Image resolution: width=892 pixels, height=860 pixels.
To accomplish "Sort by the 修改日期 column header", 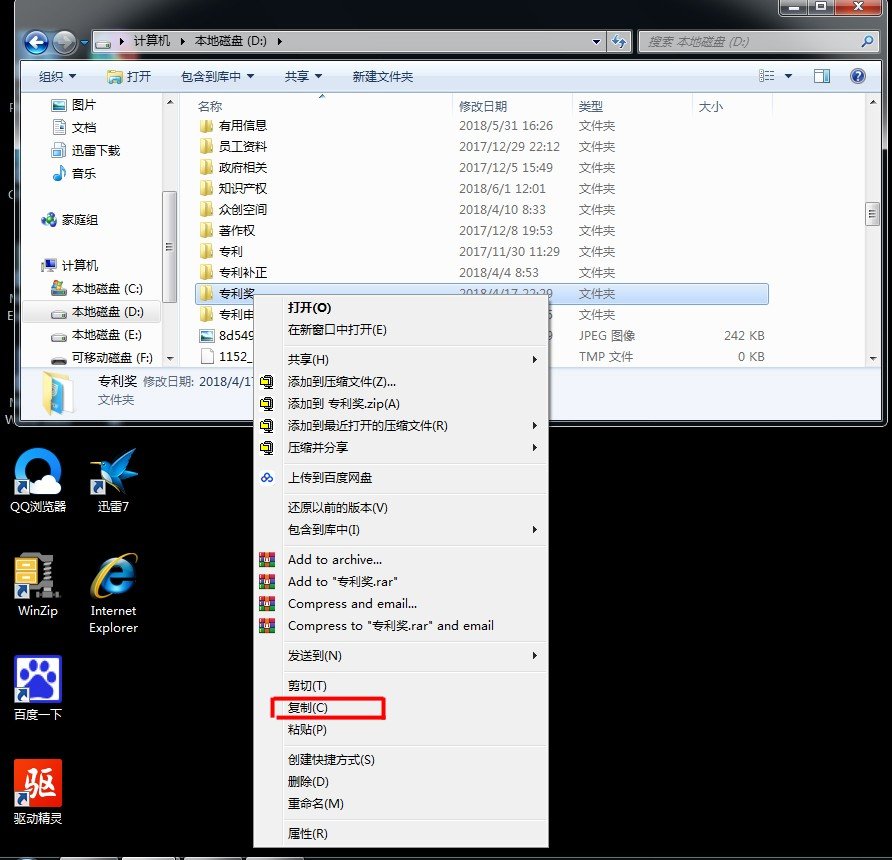I will (x=483, y=106).
